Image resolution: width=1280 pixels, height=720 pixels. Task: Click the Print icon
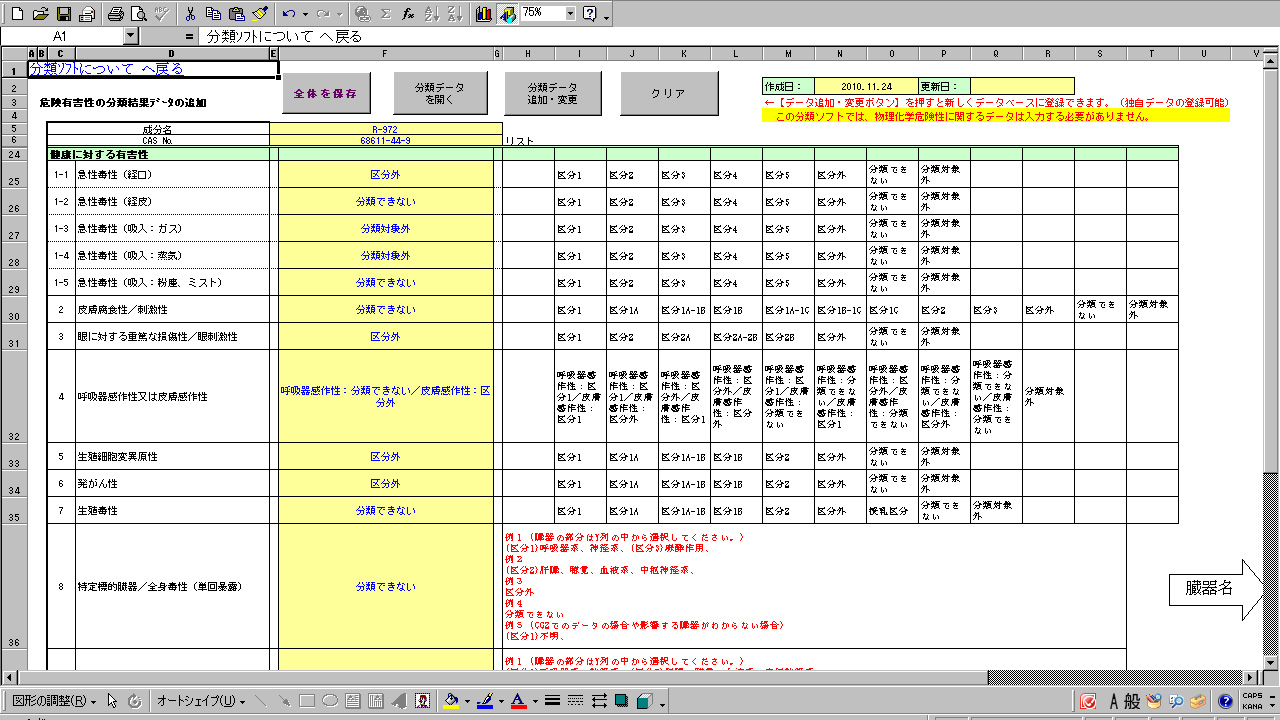116,14
